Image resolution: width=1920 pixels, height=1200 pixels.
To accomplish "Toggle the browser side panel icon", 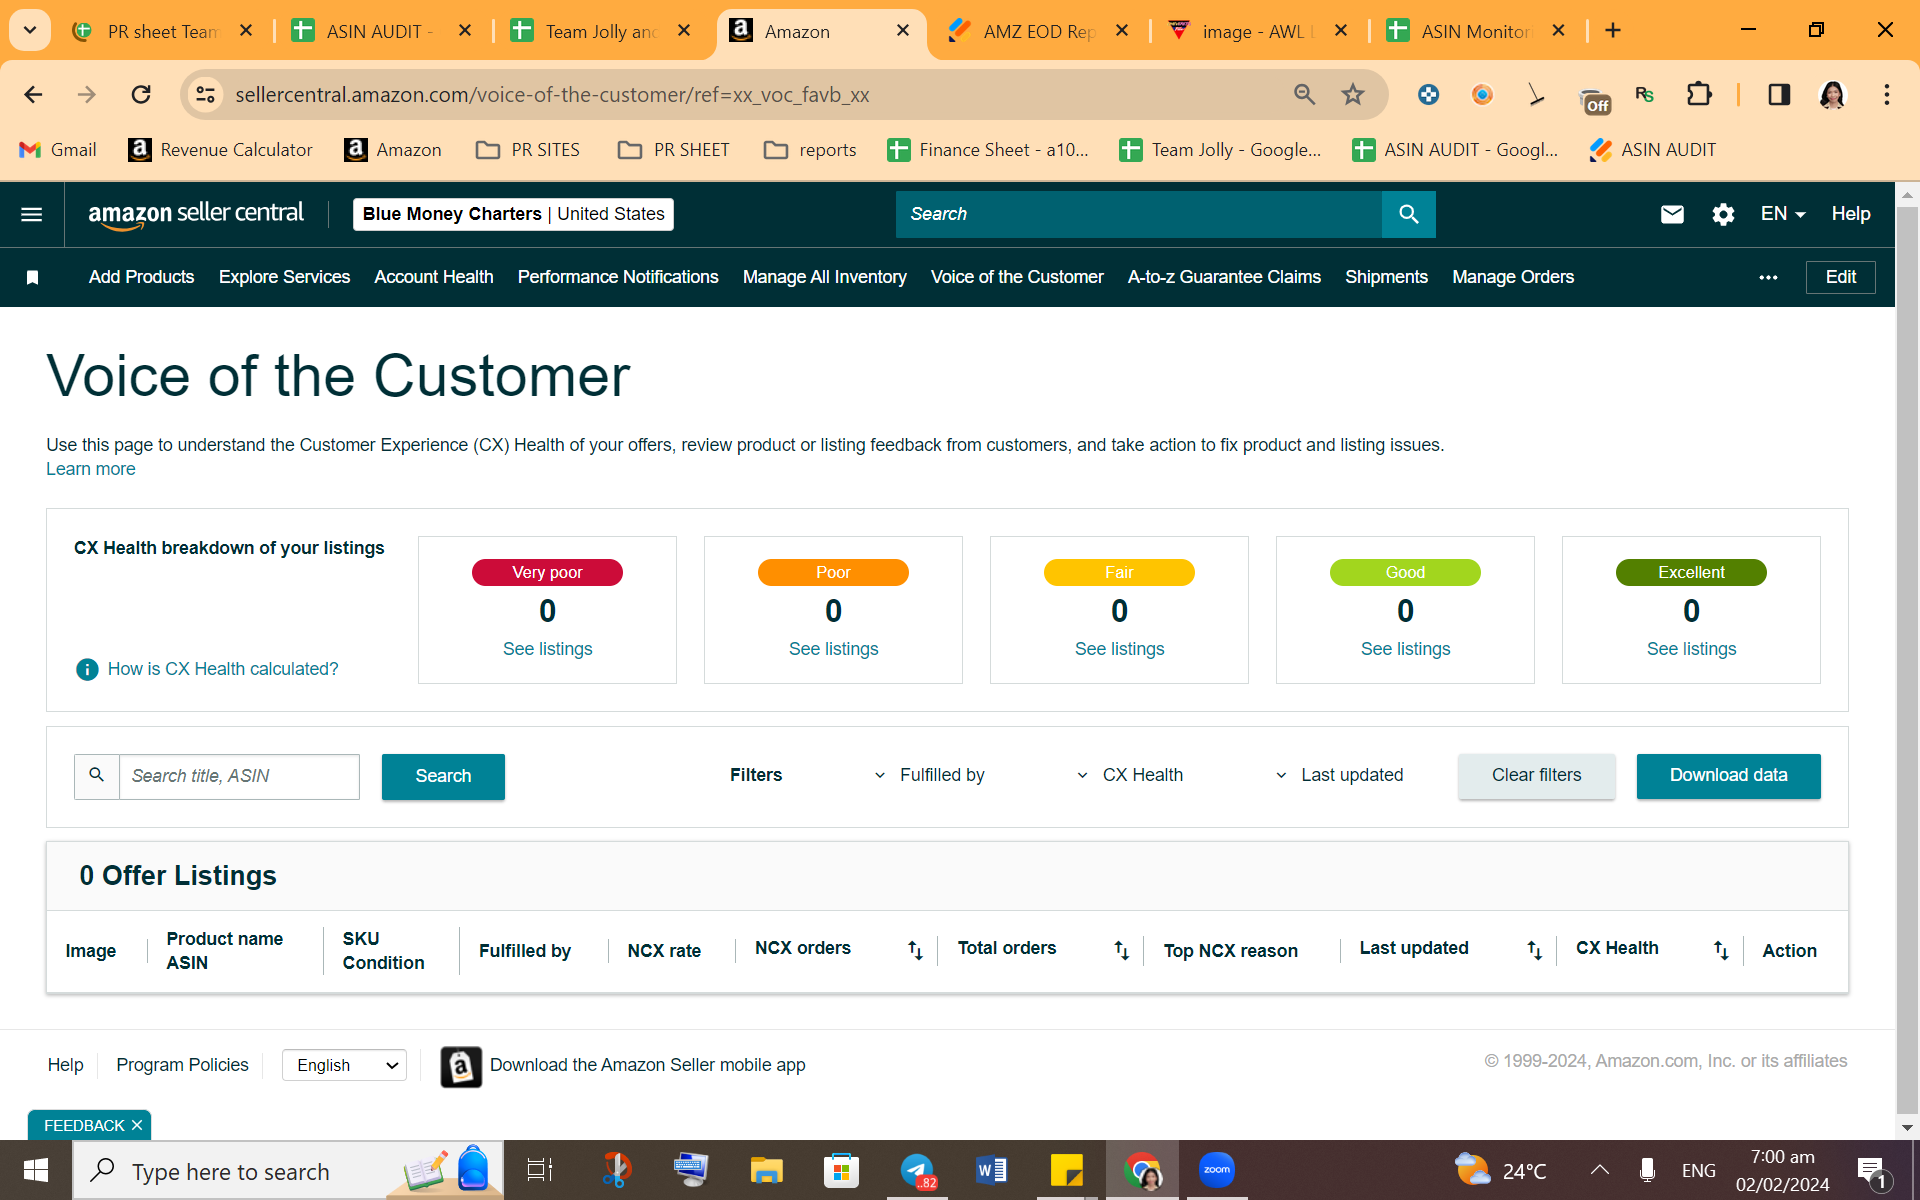I will (x=1779, y=95).
